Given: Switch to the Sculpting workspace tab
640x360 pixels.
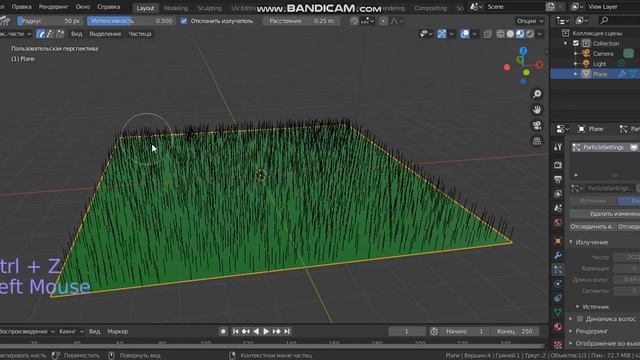Looking at the screenshot, I should coord(209,8).
